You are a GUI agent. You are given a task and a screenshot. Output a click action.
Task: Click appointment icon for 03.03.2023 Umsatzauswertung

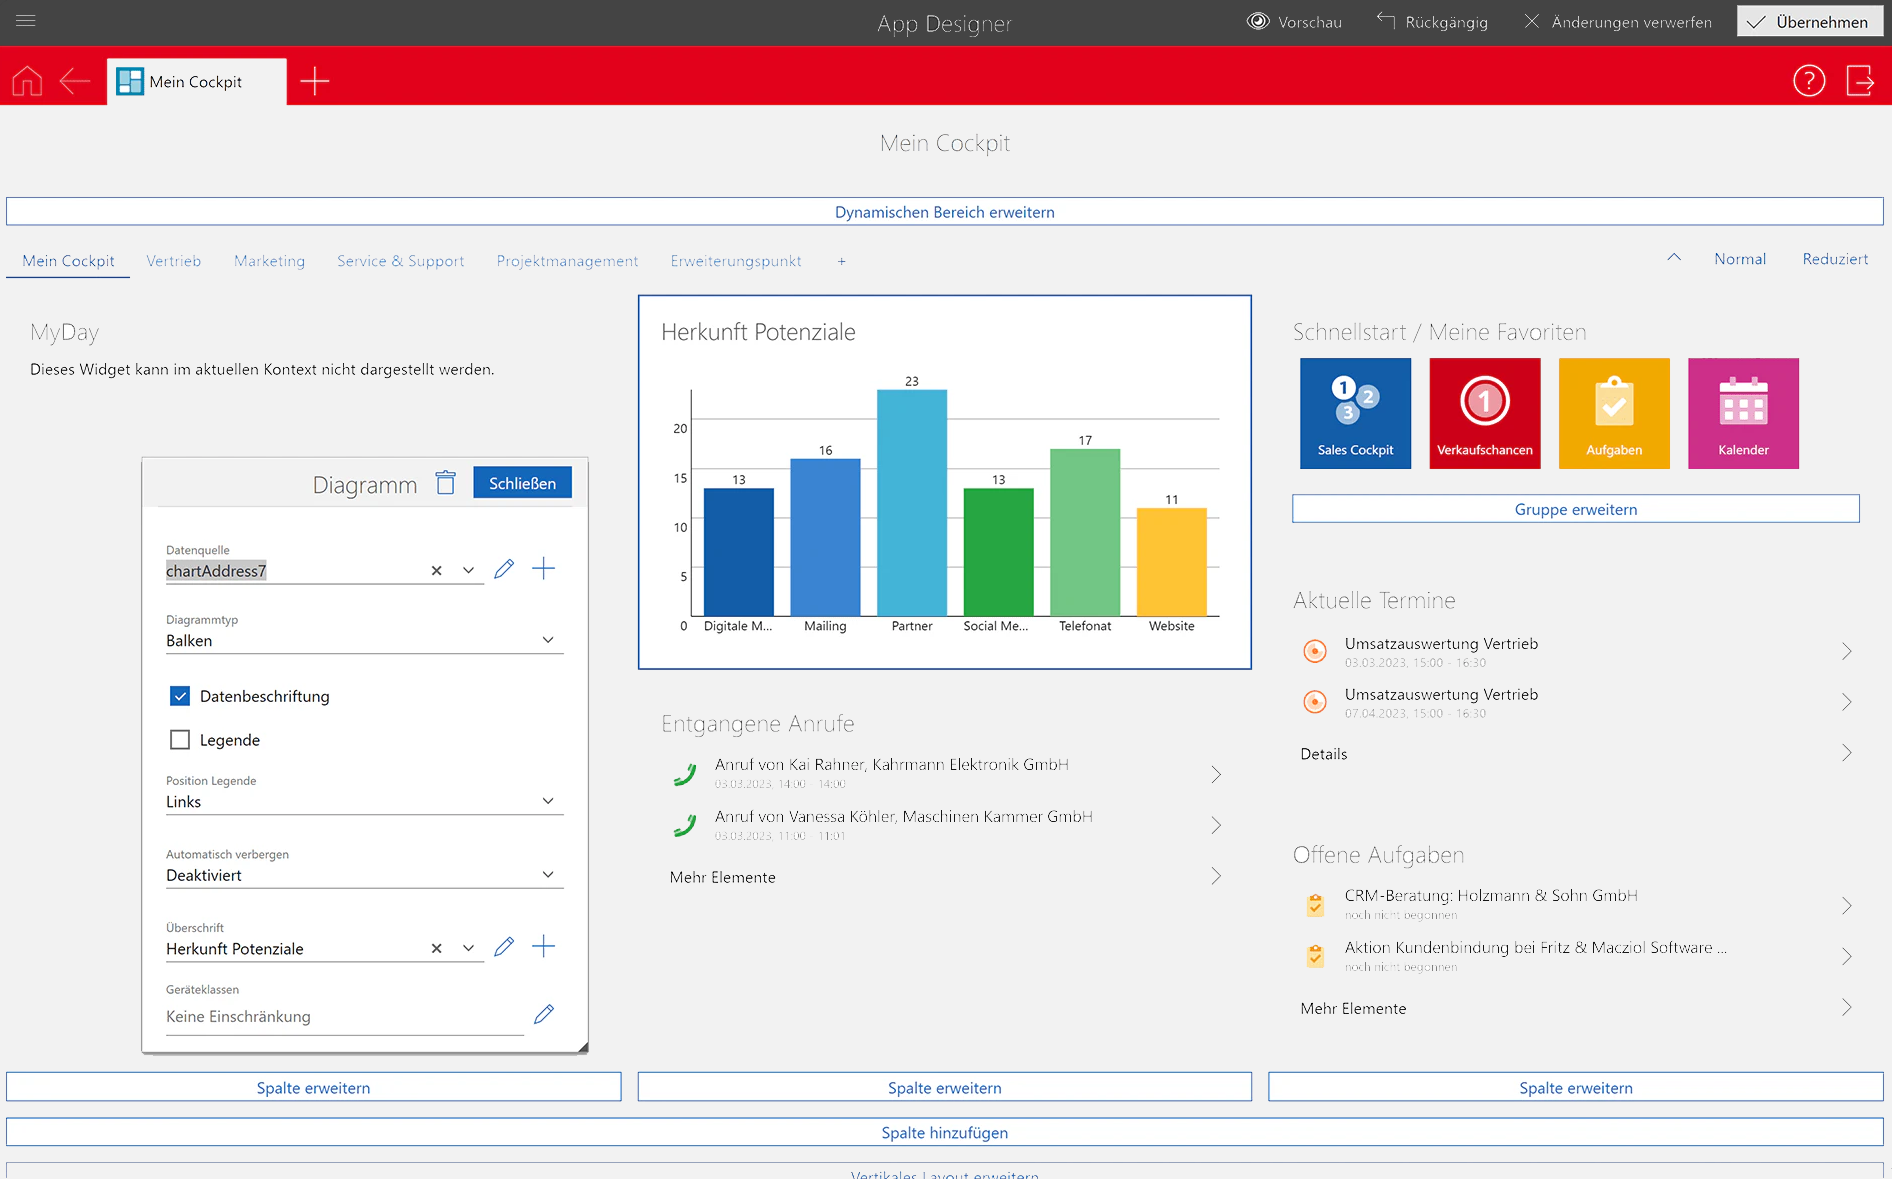pos(1315,651)
